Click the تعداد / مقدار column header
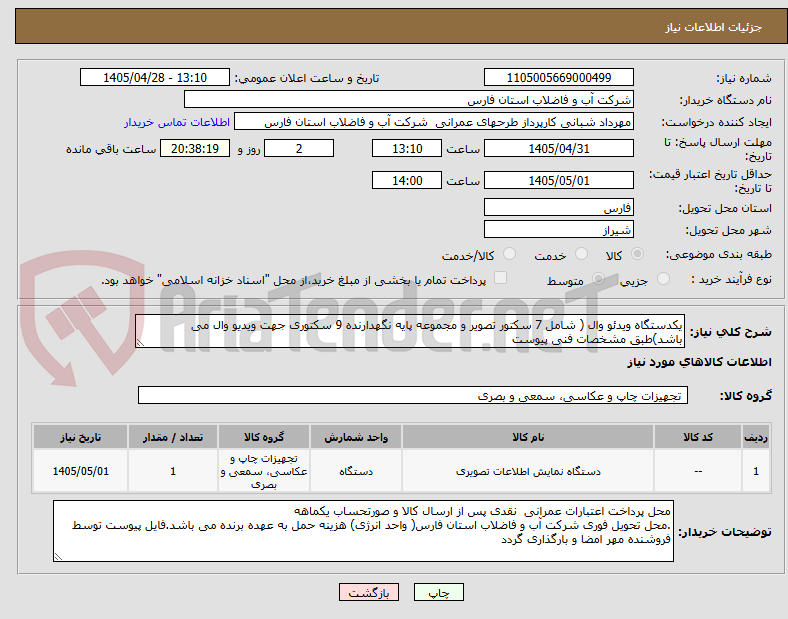 point(173,437)
